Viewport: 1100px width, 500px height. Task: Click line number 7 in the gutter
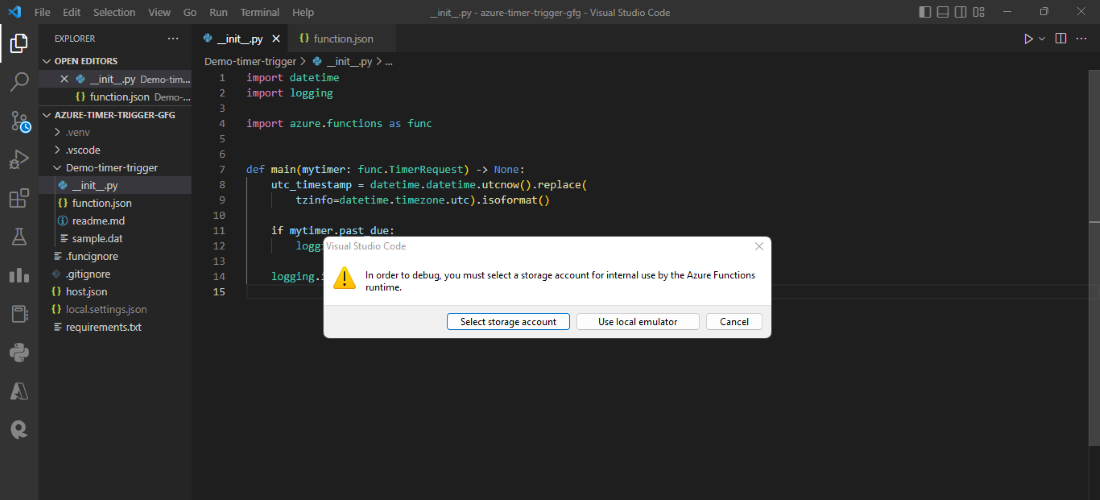coord(222,169)
